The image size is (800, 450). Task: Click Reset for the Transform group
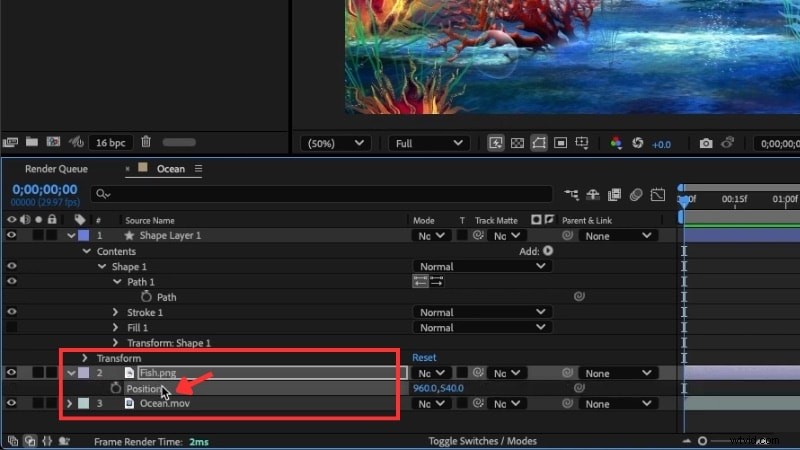(424, 358)
